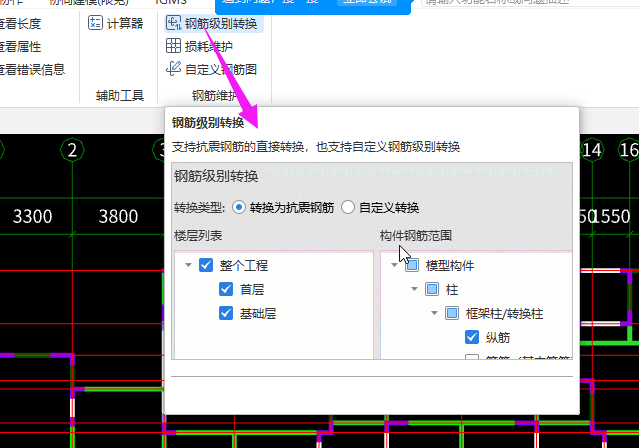Click the 首层 text in floor list
This screenshot has width=639, height=448.
point(252,289)
